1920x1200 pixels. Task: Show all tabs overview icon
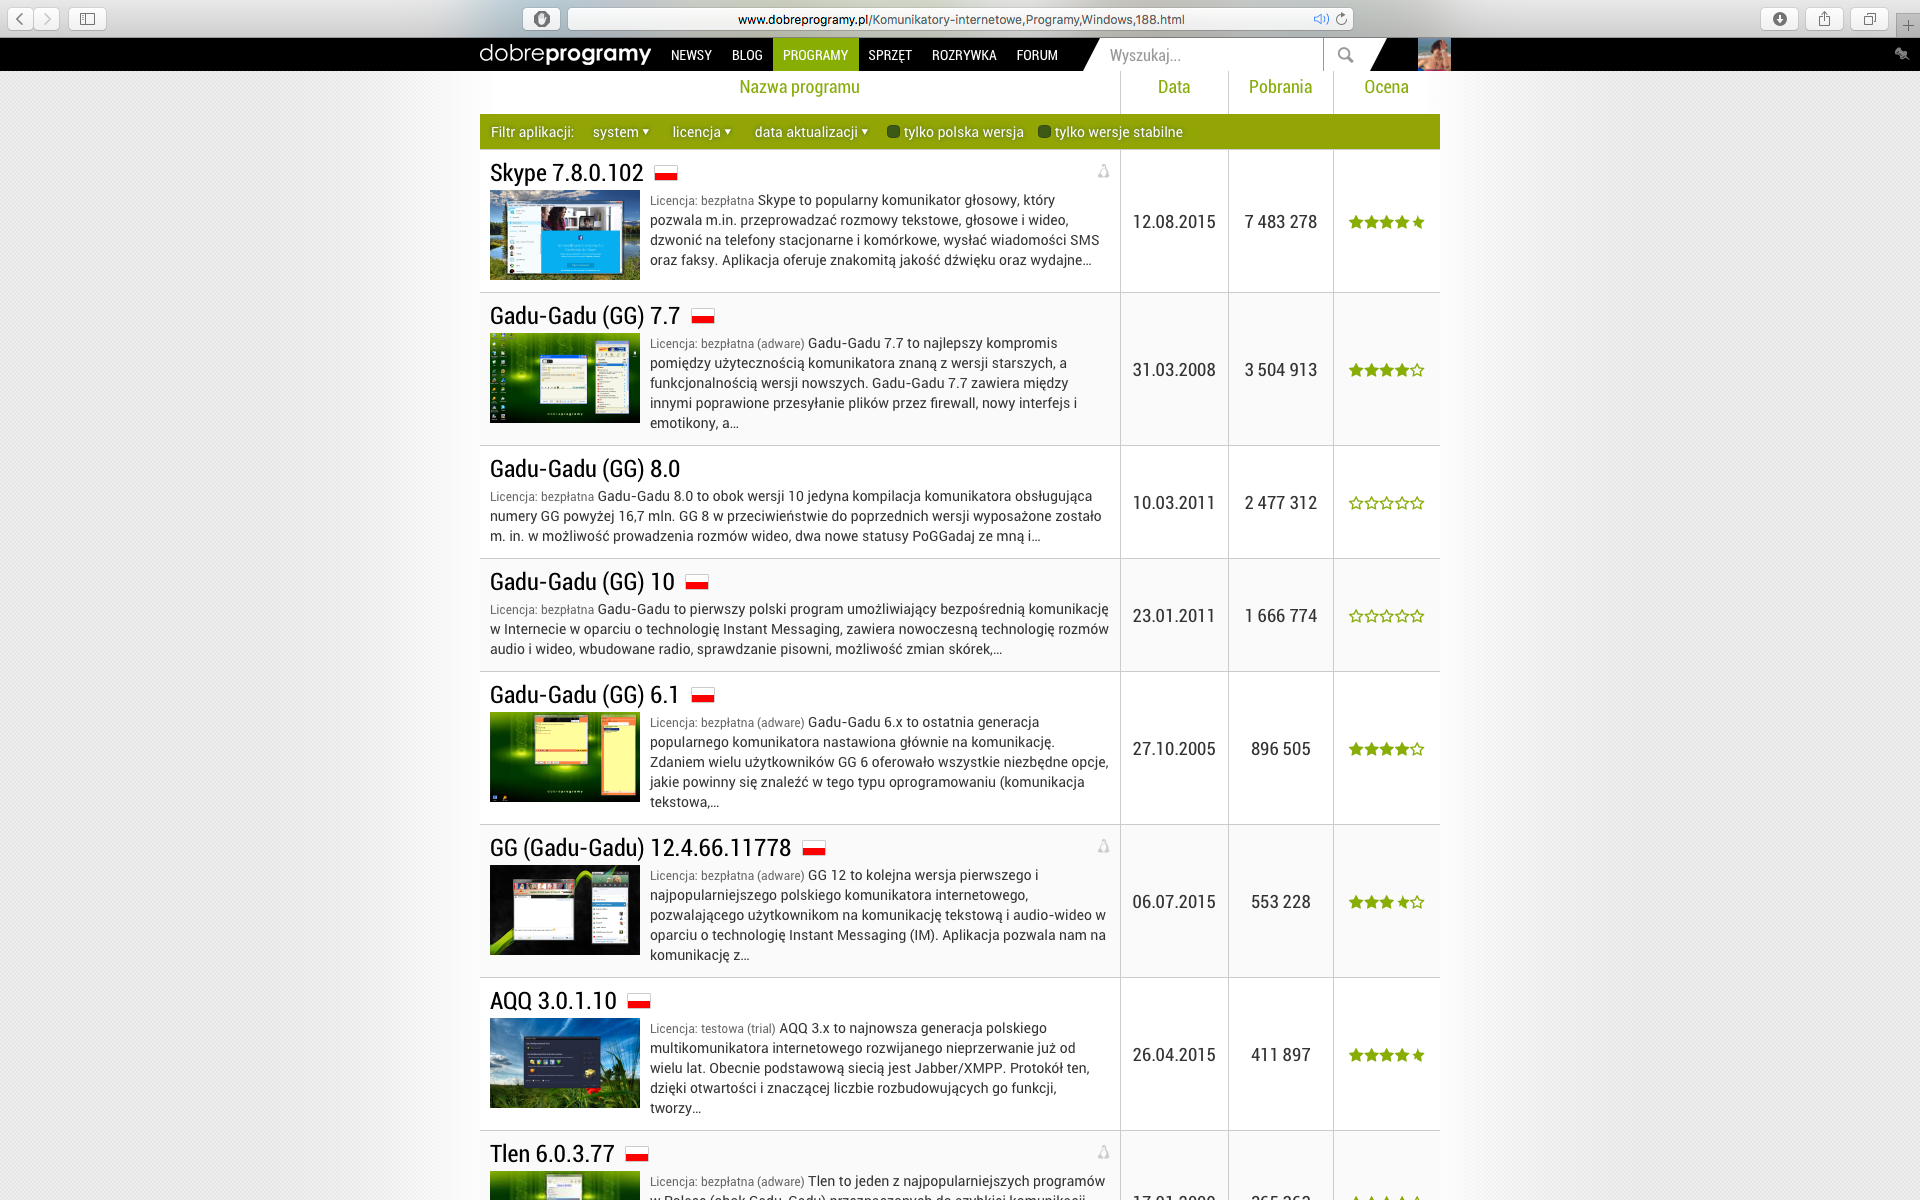[1869, 19]
